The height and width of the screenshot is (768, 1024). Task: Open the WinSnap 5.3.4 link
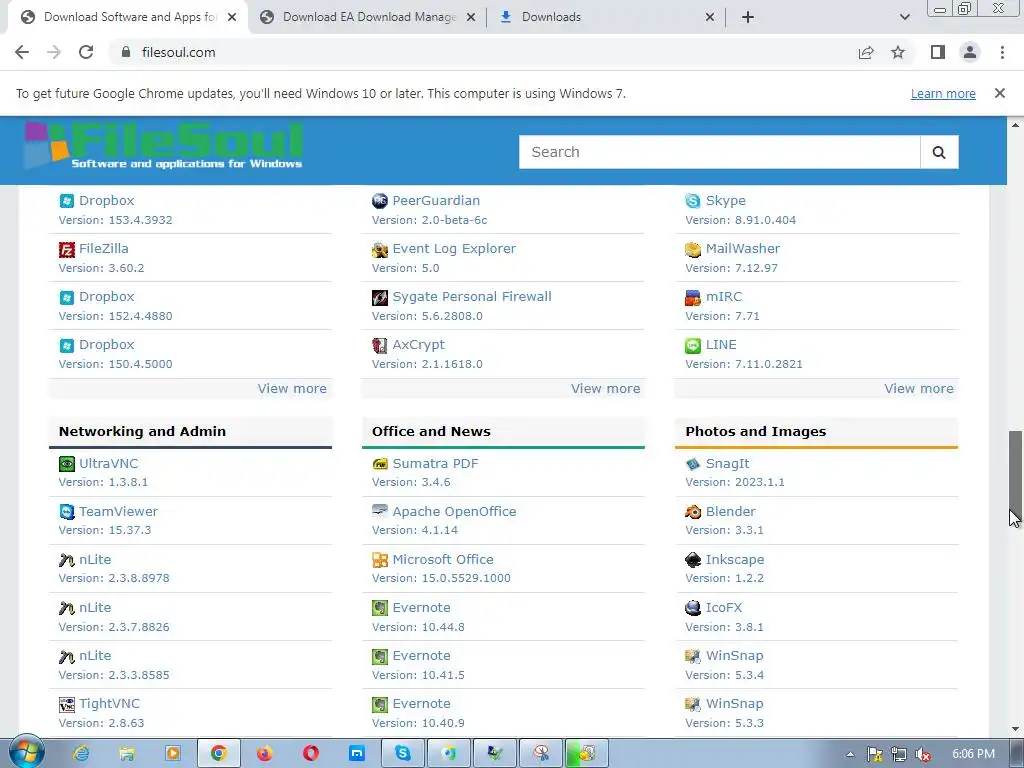pyautogui.click(x=734, y=656)
